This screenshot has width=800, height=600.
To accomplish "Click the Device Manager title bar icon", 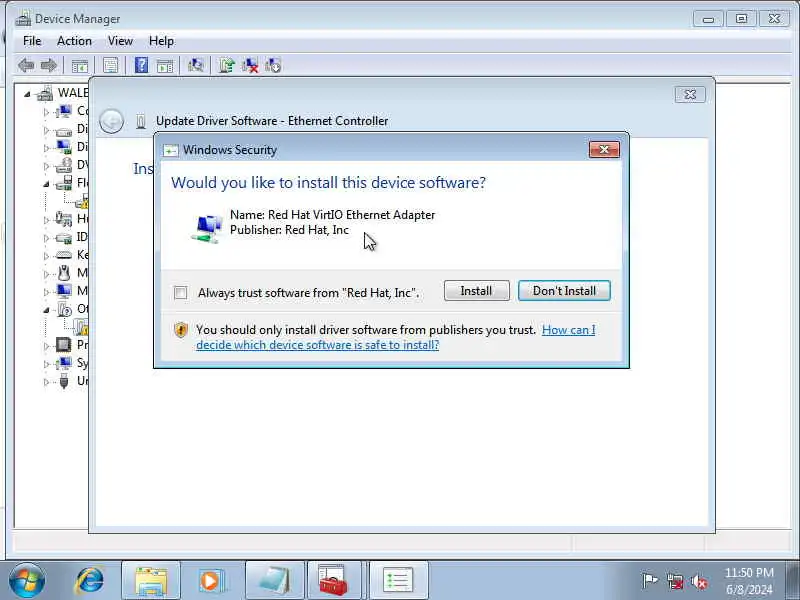I will click(22, 19).
